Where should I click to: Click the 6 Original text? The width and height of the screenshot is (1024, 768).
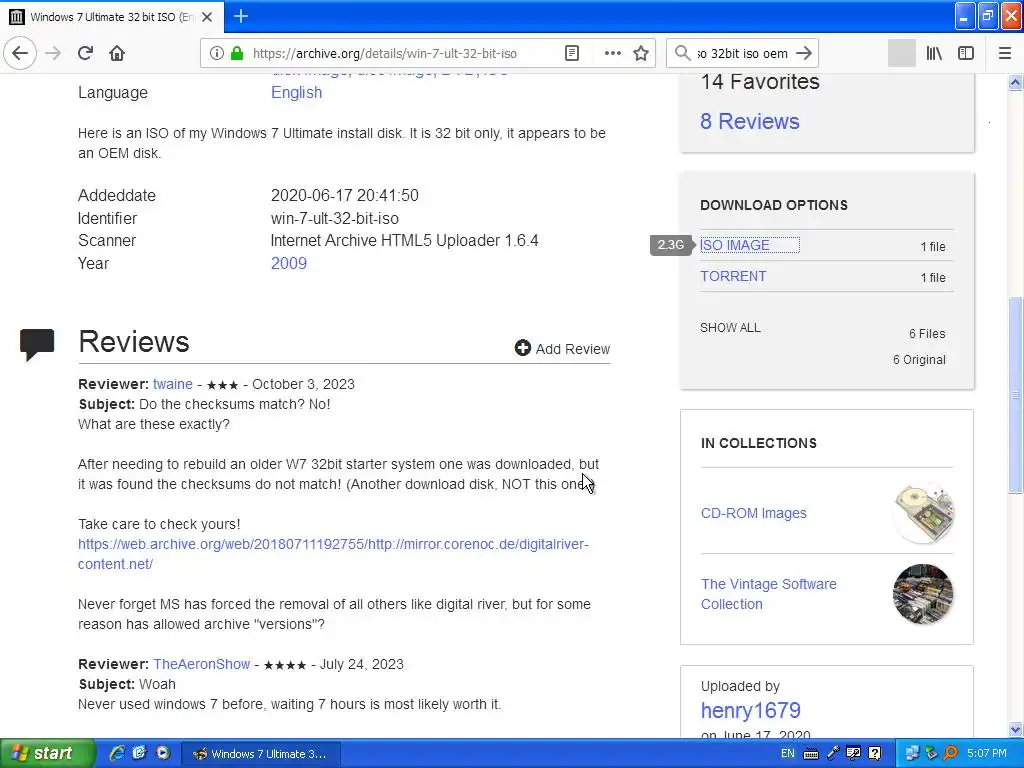pos(919,360)
